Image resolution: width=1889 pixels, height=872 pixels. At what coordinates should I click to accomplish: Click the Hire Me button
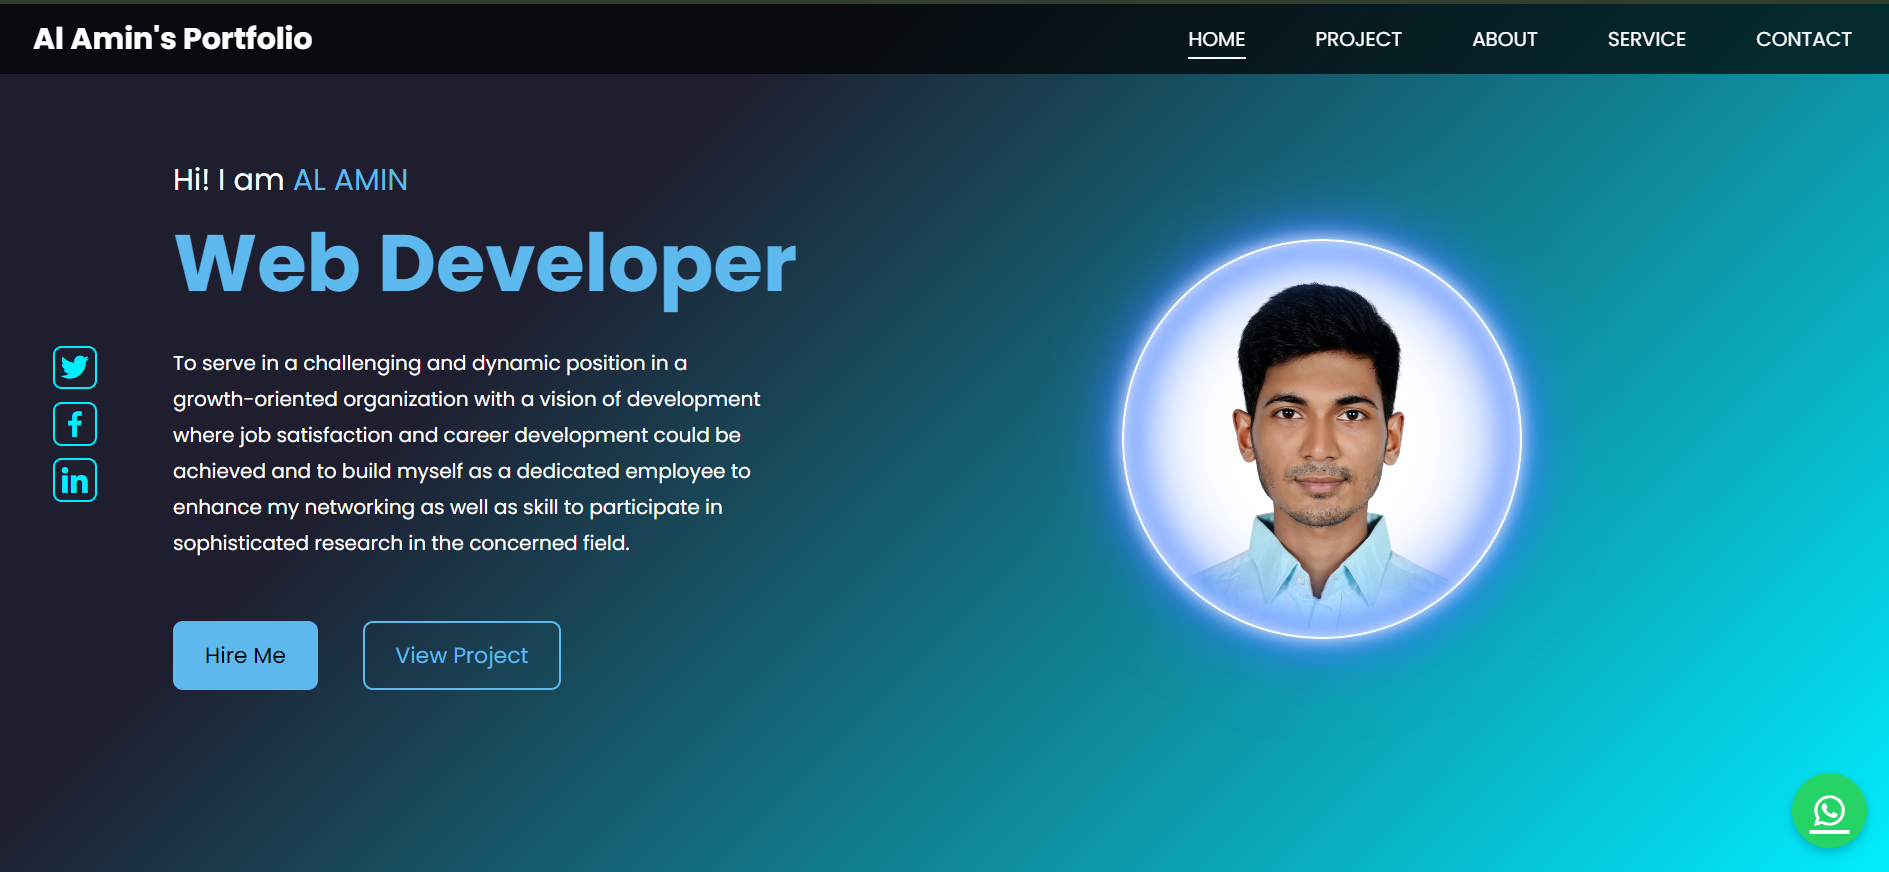(245, 655)
